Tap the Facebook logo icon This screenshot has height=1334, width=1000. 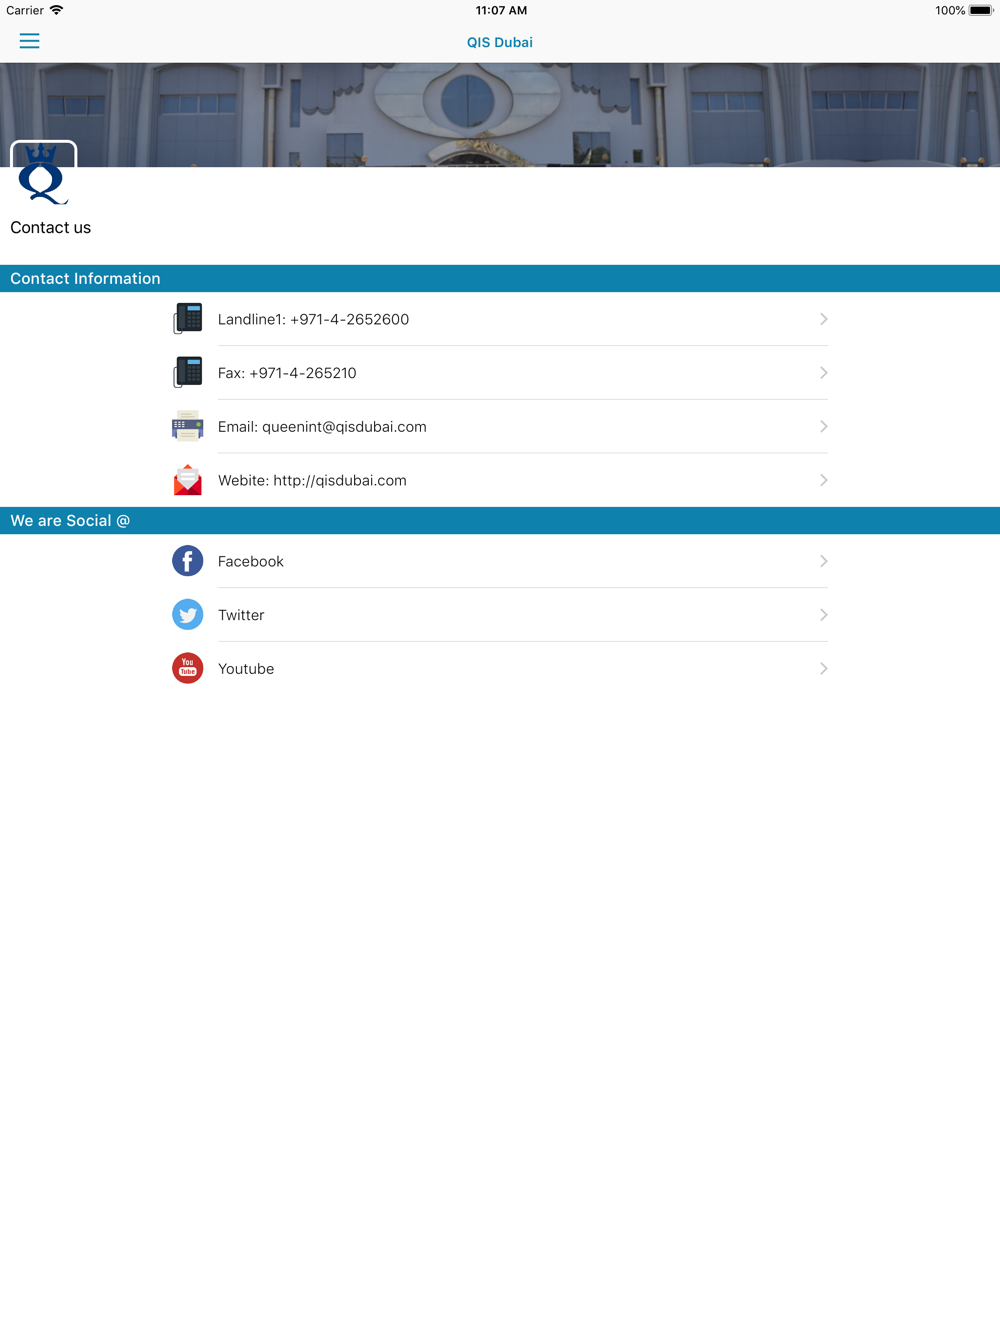188,561
